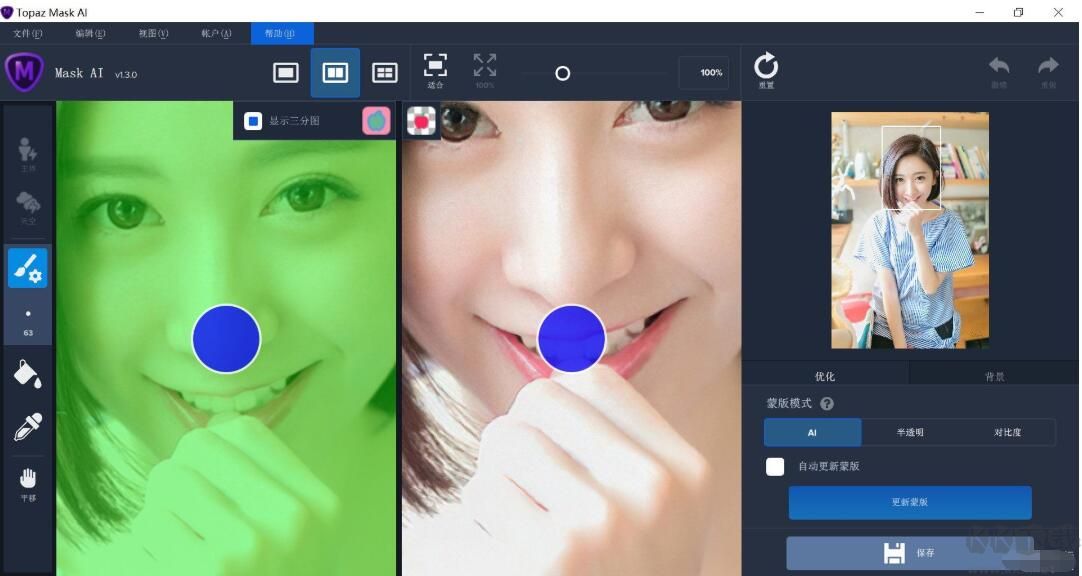Open mask mode help question mark
Screen dimensions: 1082x576
827,404
